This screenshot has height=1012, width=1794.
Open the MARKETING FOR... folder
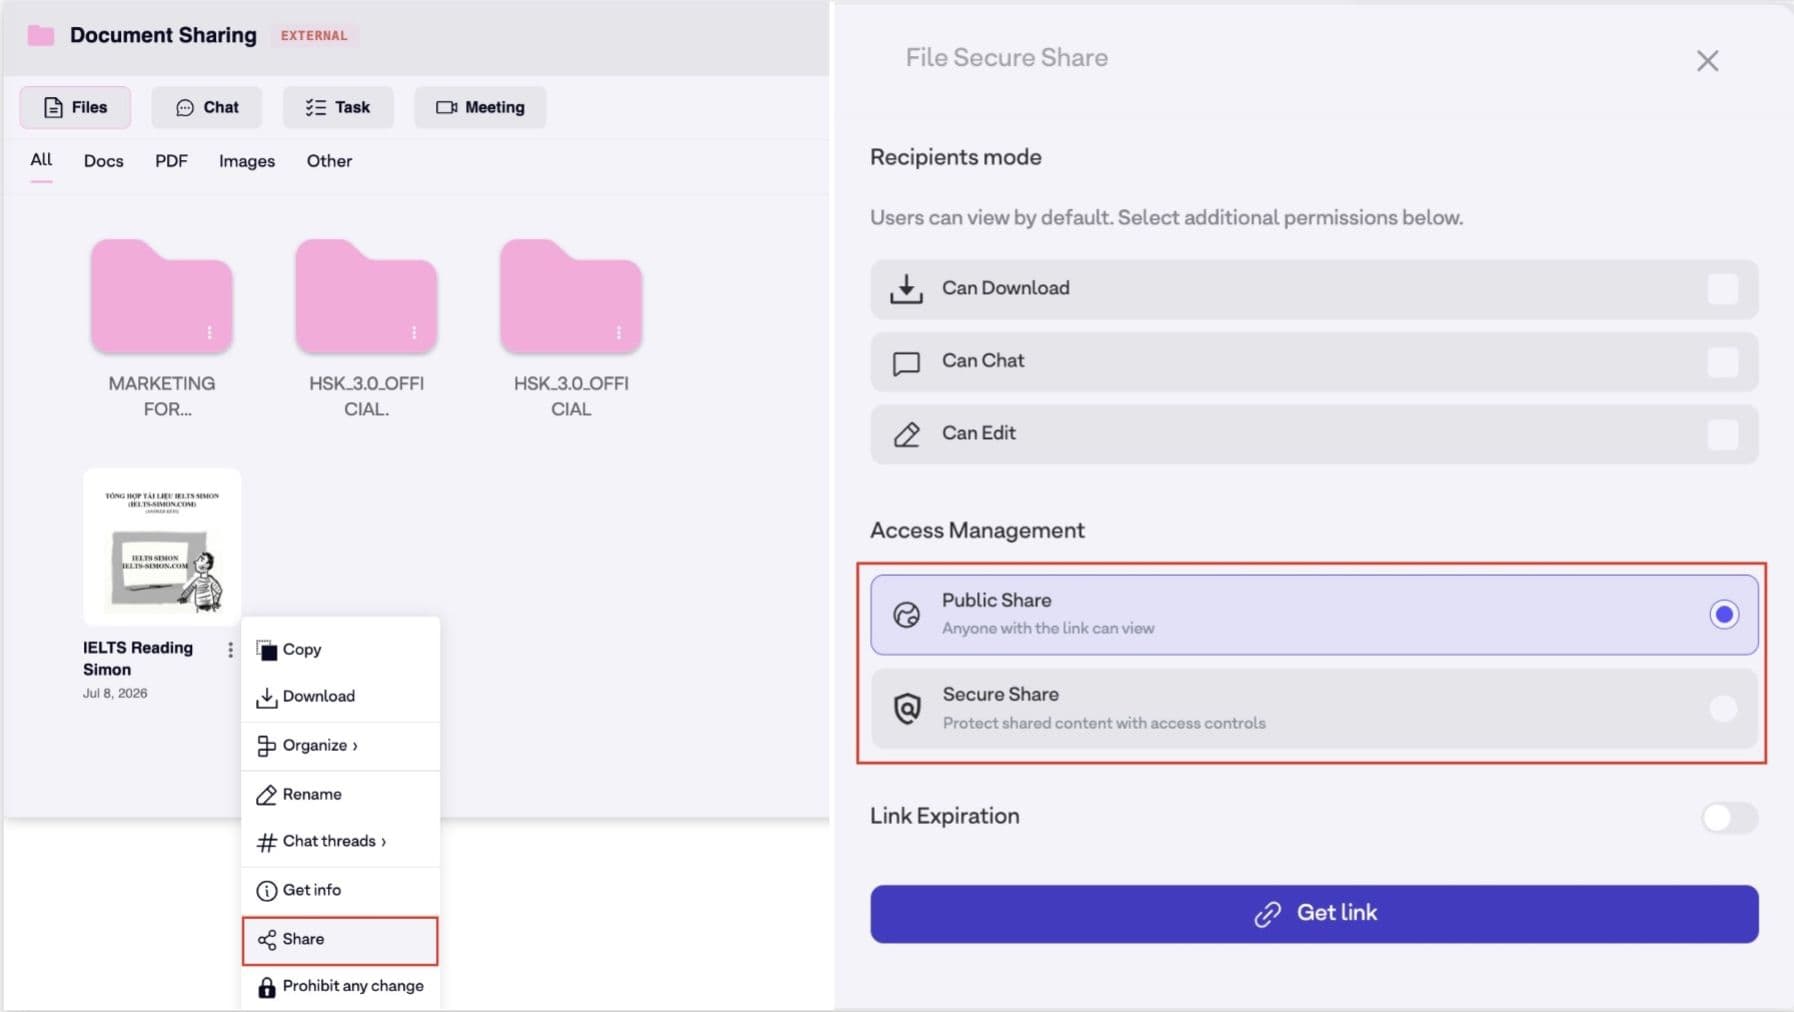162,296
